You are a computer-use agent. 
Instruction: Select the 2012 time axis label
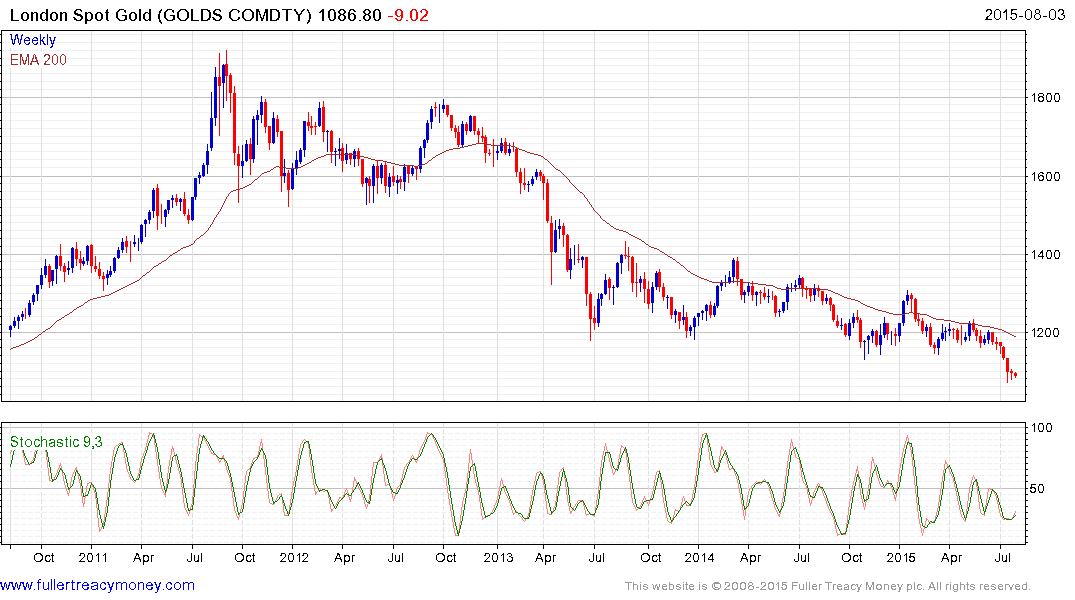pyautogui.click(x=294, y=557)
